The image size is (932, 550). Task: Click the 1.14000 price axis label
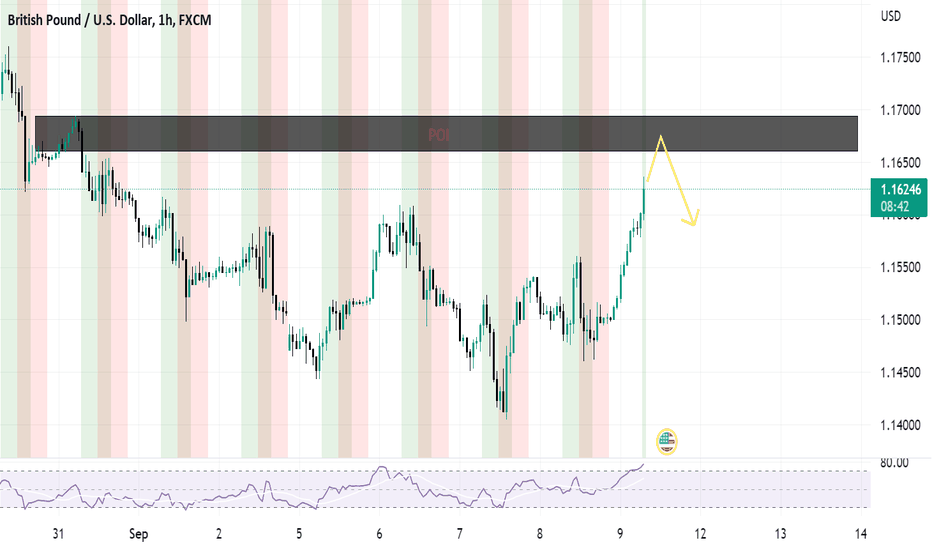[x=900, y=425]
